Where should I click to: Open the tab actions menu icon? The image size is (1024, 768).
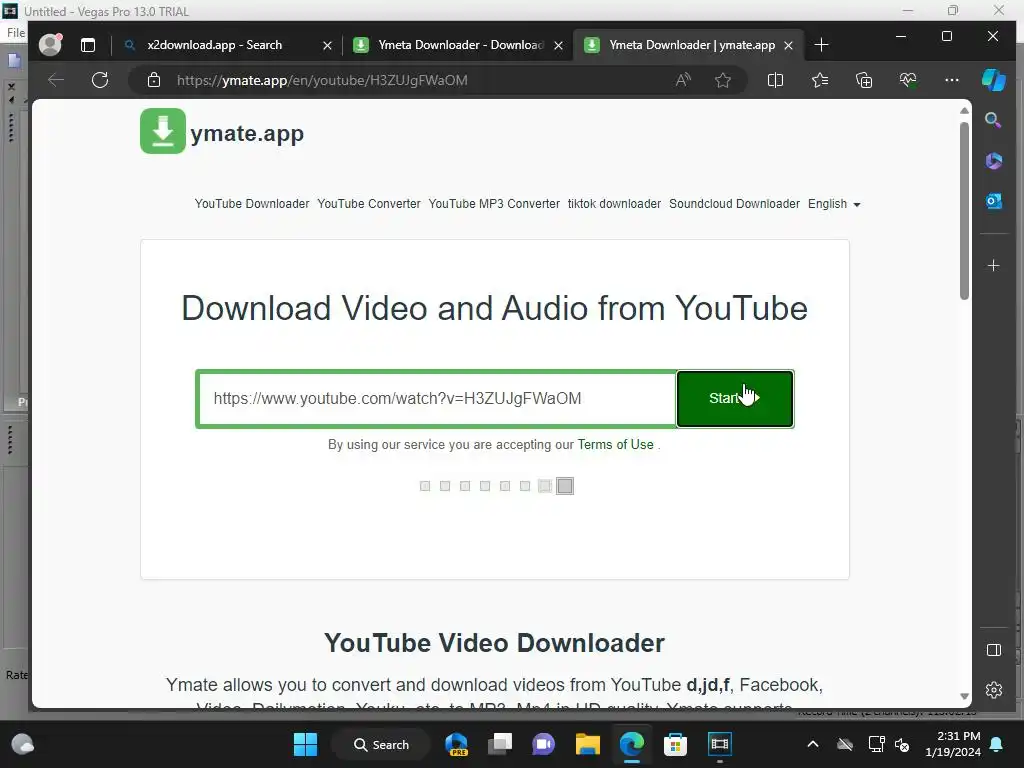[88, 45]
